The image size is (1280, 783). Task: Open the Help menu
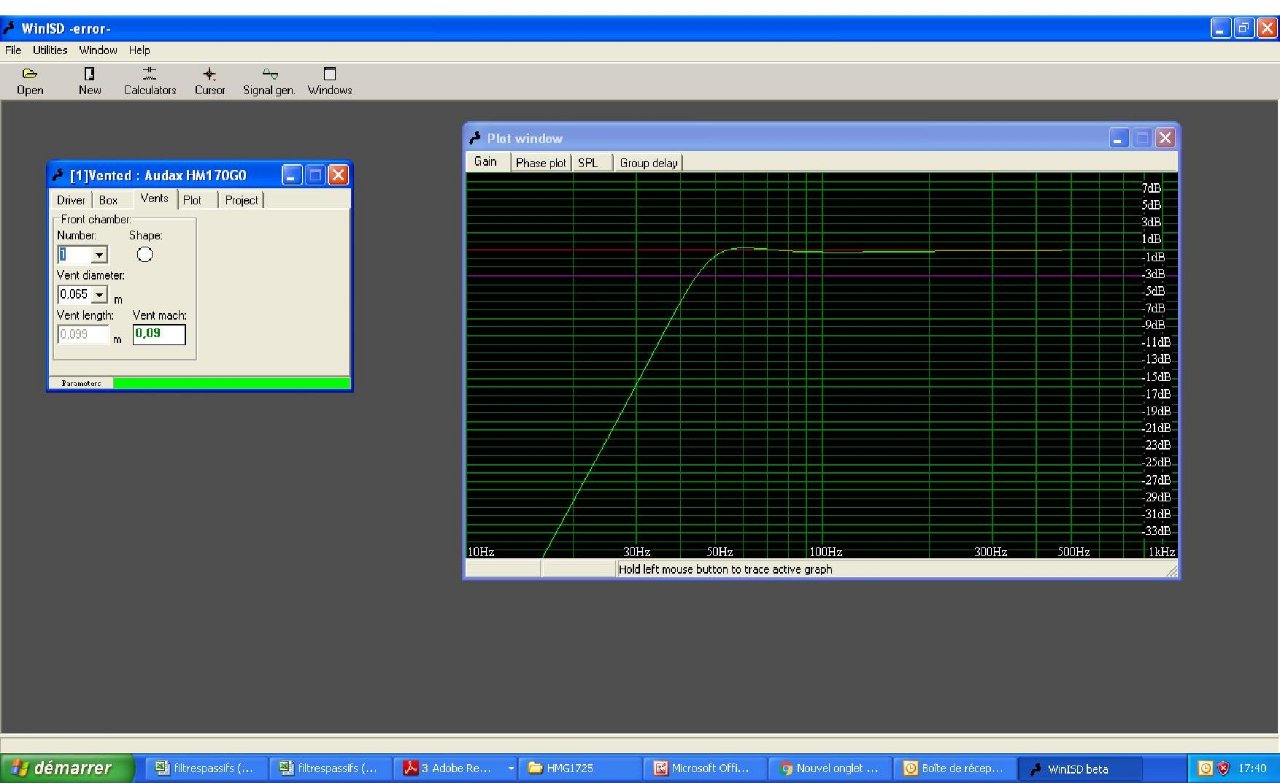[140, 50]
